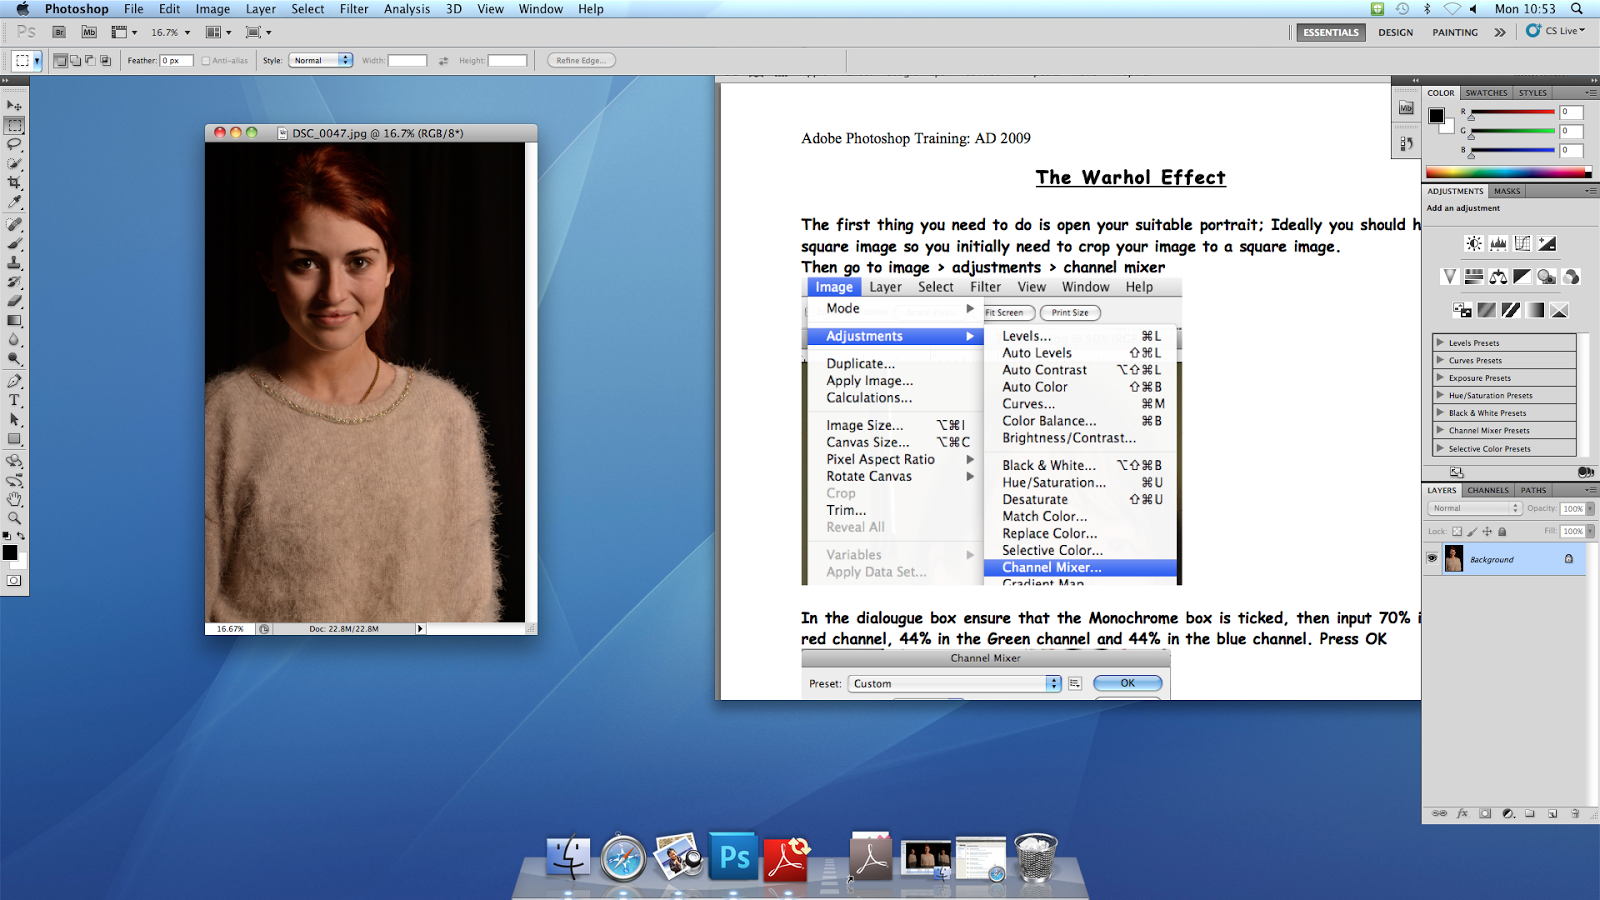Image resolution: width=1600 pixels, height=900 pixels.
Task: Enable Intersect with selection mode
Action: point(105,61)
